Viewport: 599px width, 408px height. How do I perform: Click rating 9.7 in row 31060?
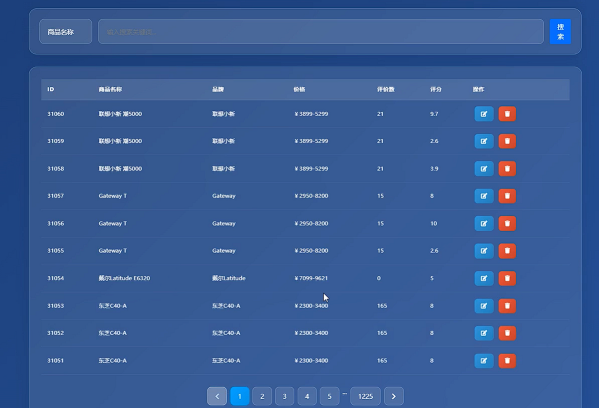434,114
